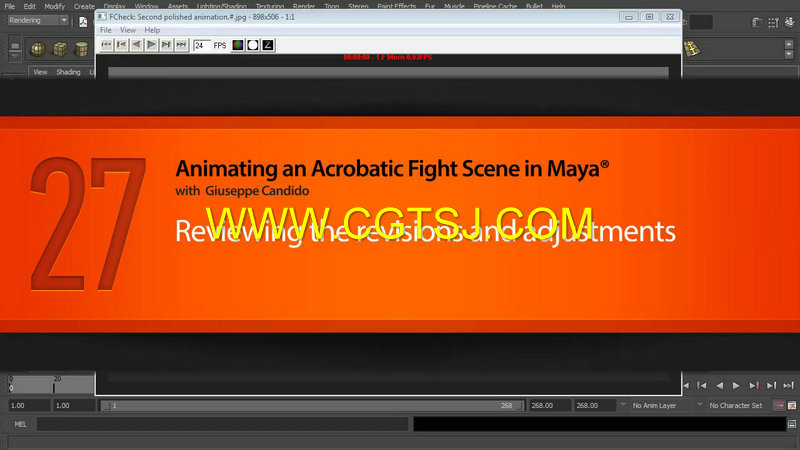Click the MEL command line label
Image resolution: width=800 pixels, height=450 pixels.
[x=20, y=424]
